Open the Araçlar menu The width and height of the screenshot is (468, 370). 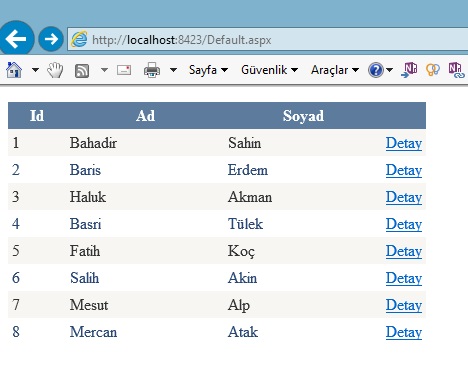click(x=335, y=70)
